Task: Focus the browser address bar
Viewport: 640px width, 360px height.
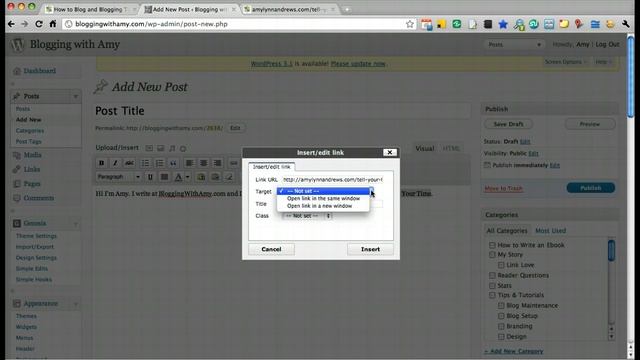Action: coord(240,24)
